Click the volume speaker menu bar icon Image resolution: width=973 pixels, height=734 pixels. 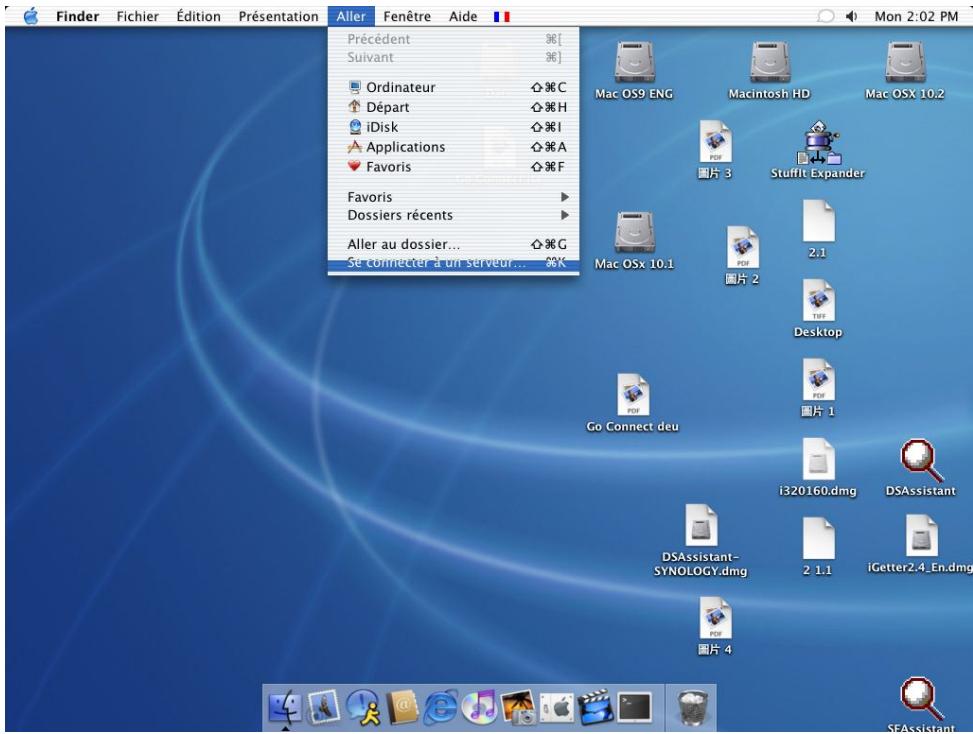[851, 17]
